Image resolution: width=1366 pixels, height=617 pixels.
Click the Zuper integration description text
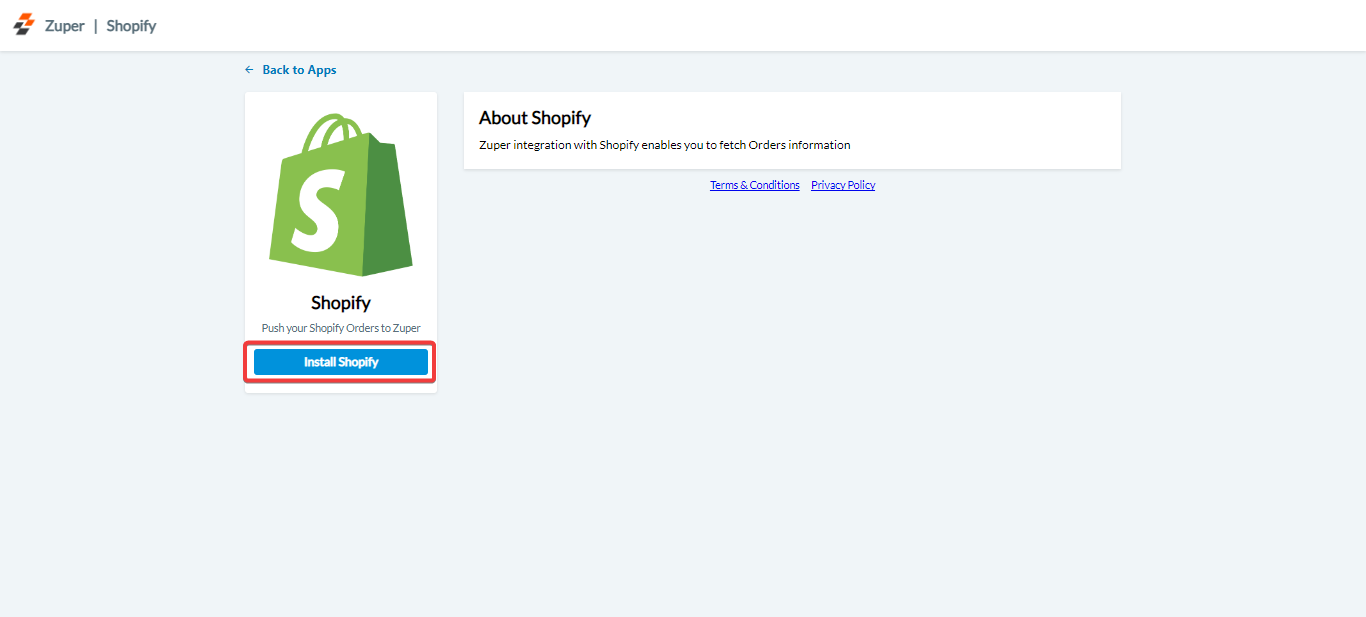665,145
